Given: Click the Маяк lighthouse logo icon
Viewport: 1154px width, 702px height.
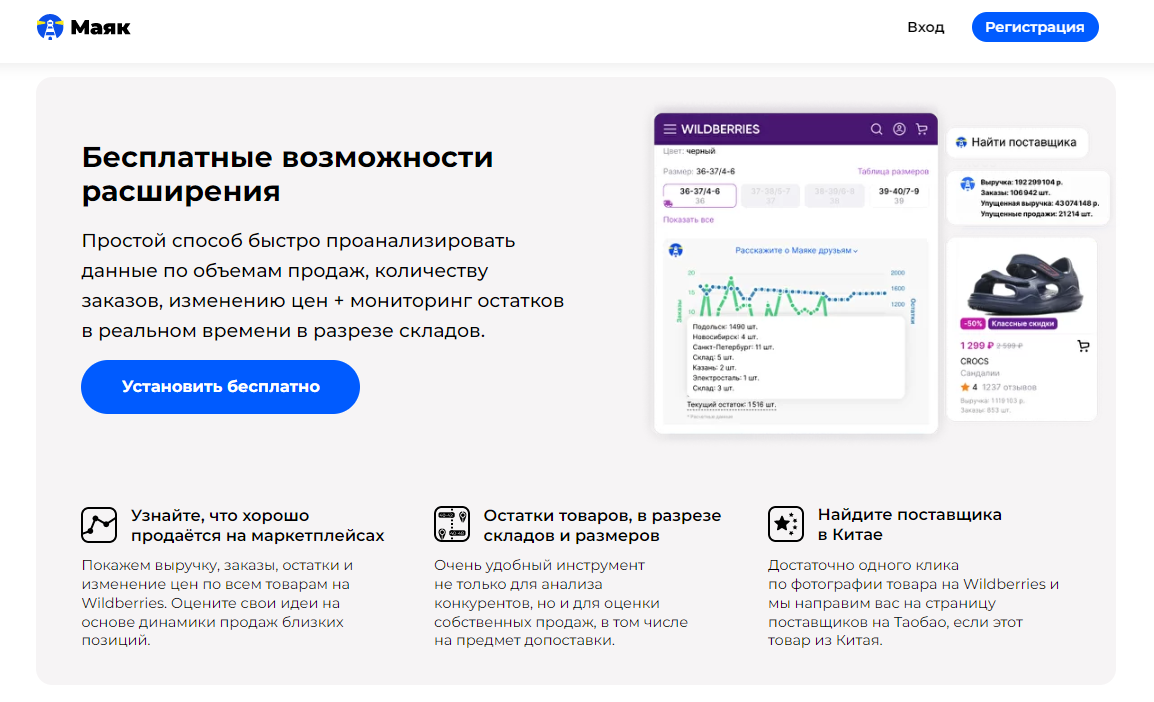Looking at the screenshot, I should [x=50, y=27].
